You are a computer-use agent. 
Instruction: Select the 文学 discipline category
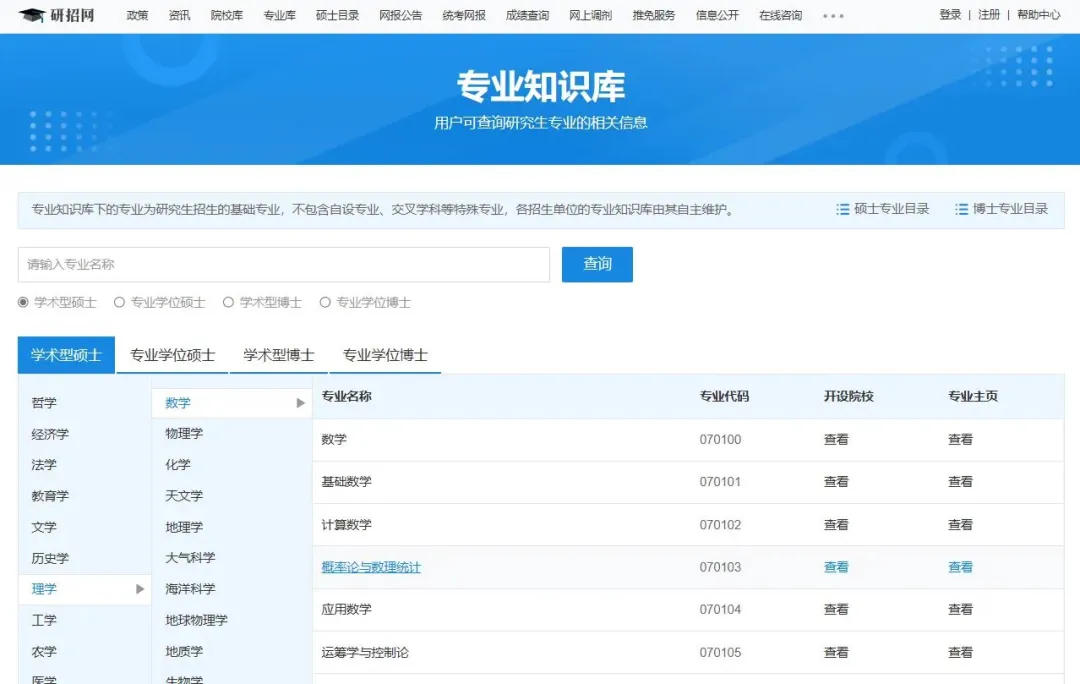[x=44, y=527]
